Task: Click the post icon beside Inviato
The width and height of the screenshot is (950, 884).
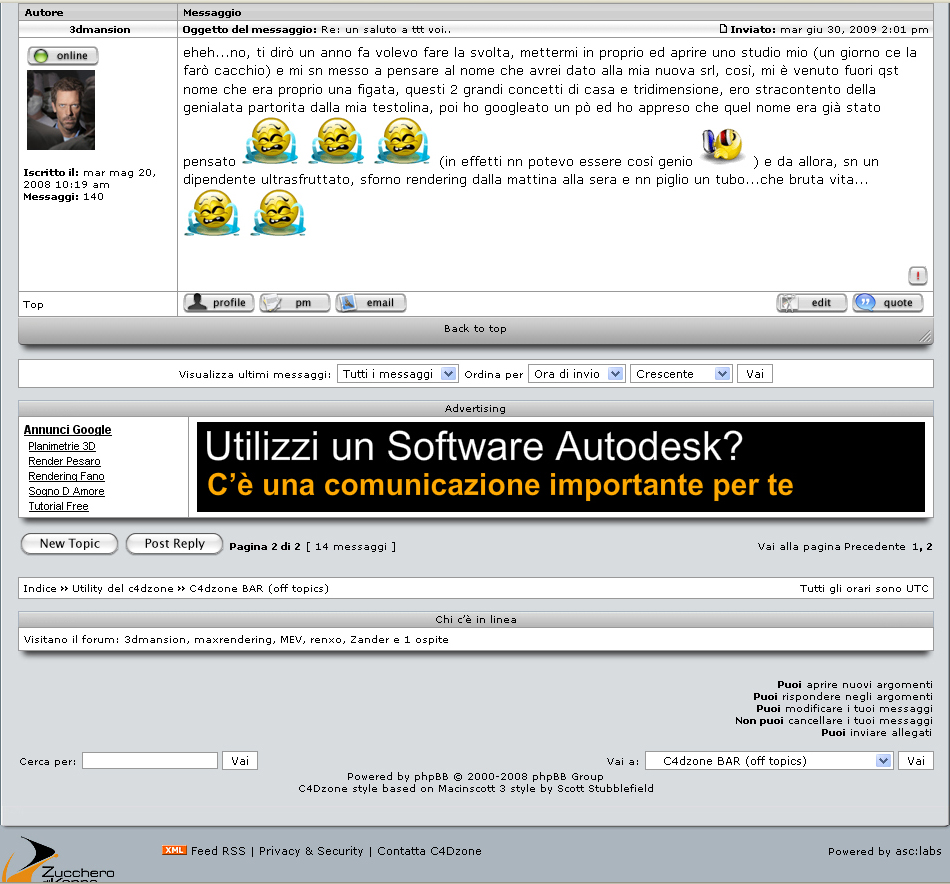Action: click(723, 28)
